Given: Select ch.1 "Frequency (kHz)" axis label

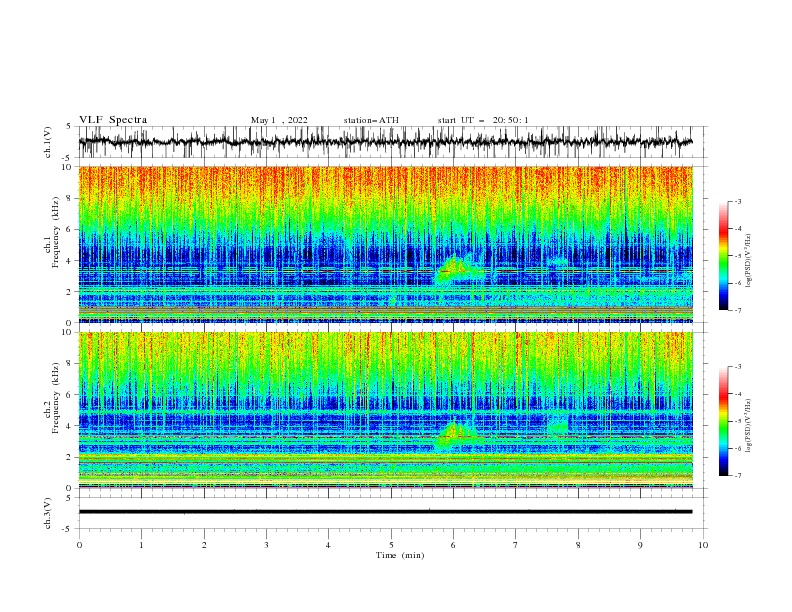Looking at the screenshot, I should 56,232.
